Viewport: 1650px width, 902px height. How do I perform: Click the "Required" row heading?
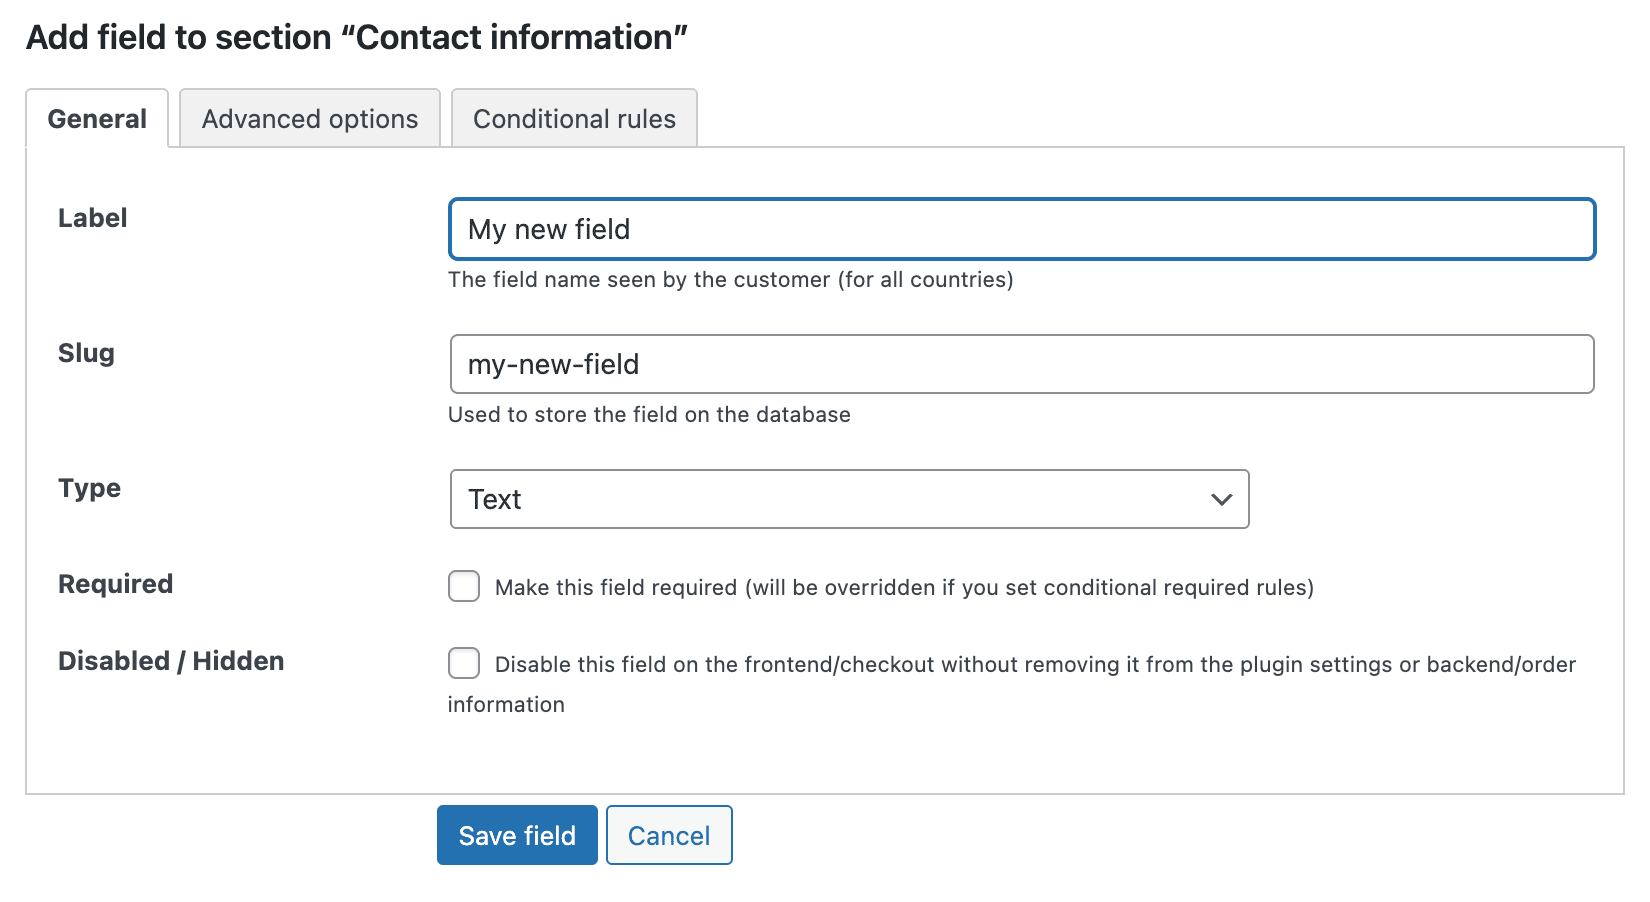click(115, 584)
